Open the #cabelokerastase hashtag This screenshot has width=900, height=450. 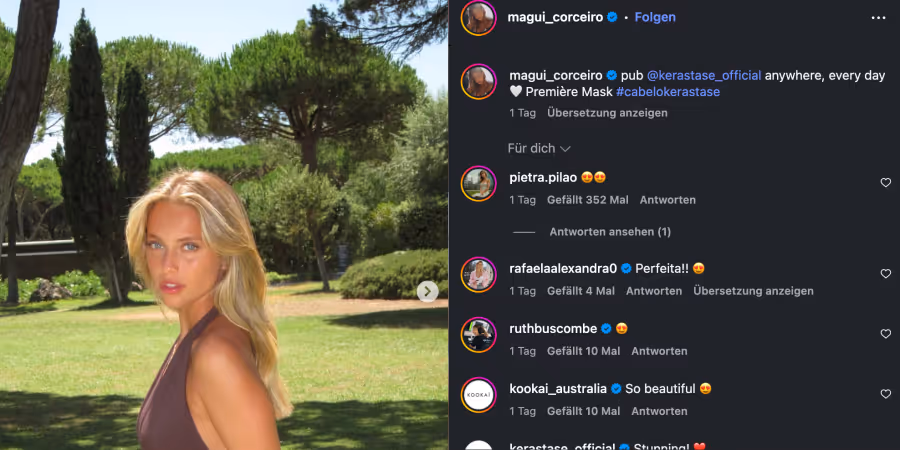coord(668,92)
